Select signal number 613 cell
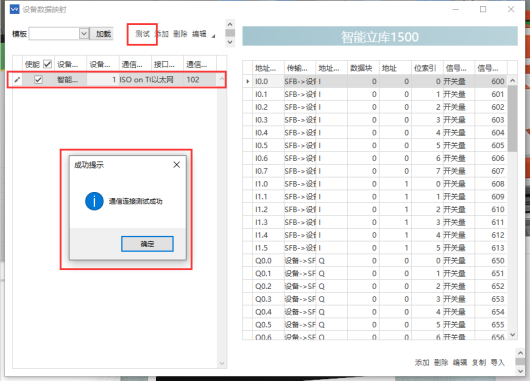 click(491, 248)
